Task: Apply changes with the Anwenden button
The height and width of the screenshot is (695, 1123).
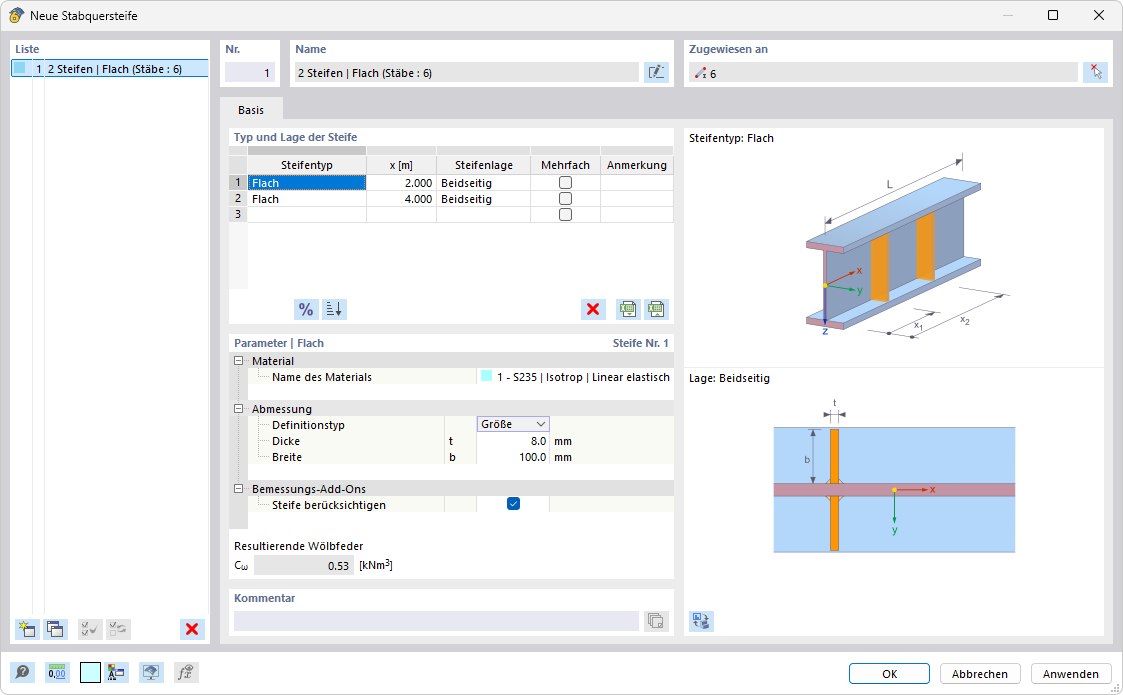Action: click(1070, 673)
